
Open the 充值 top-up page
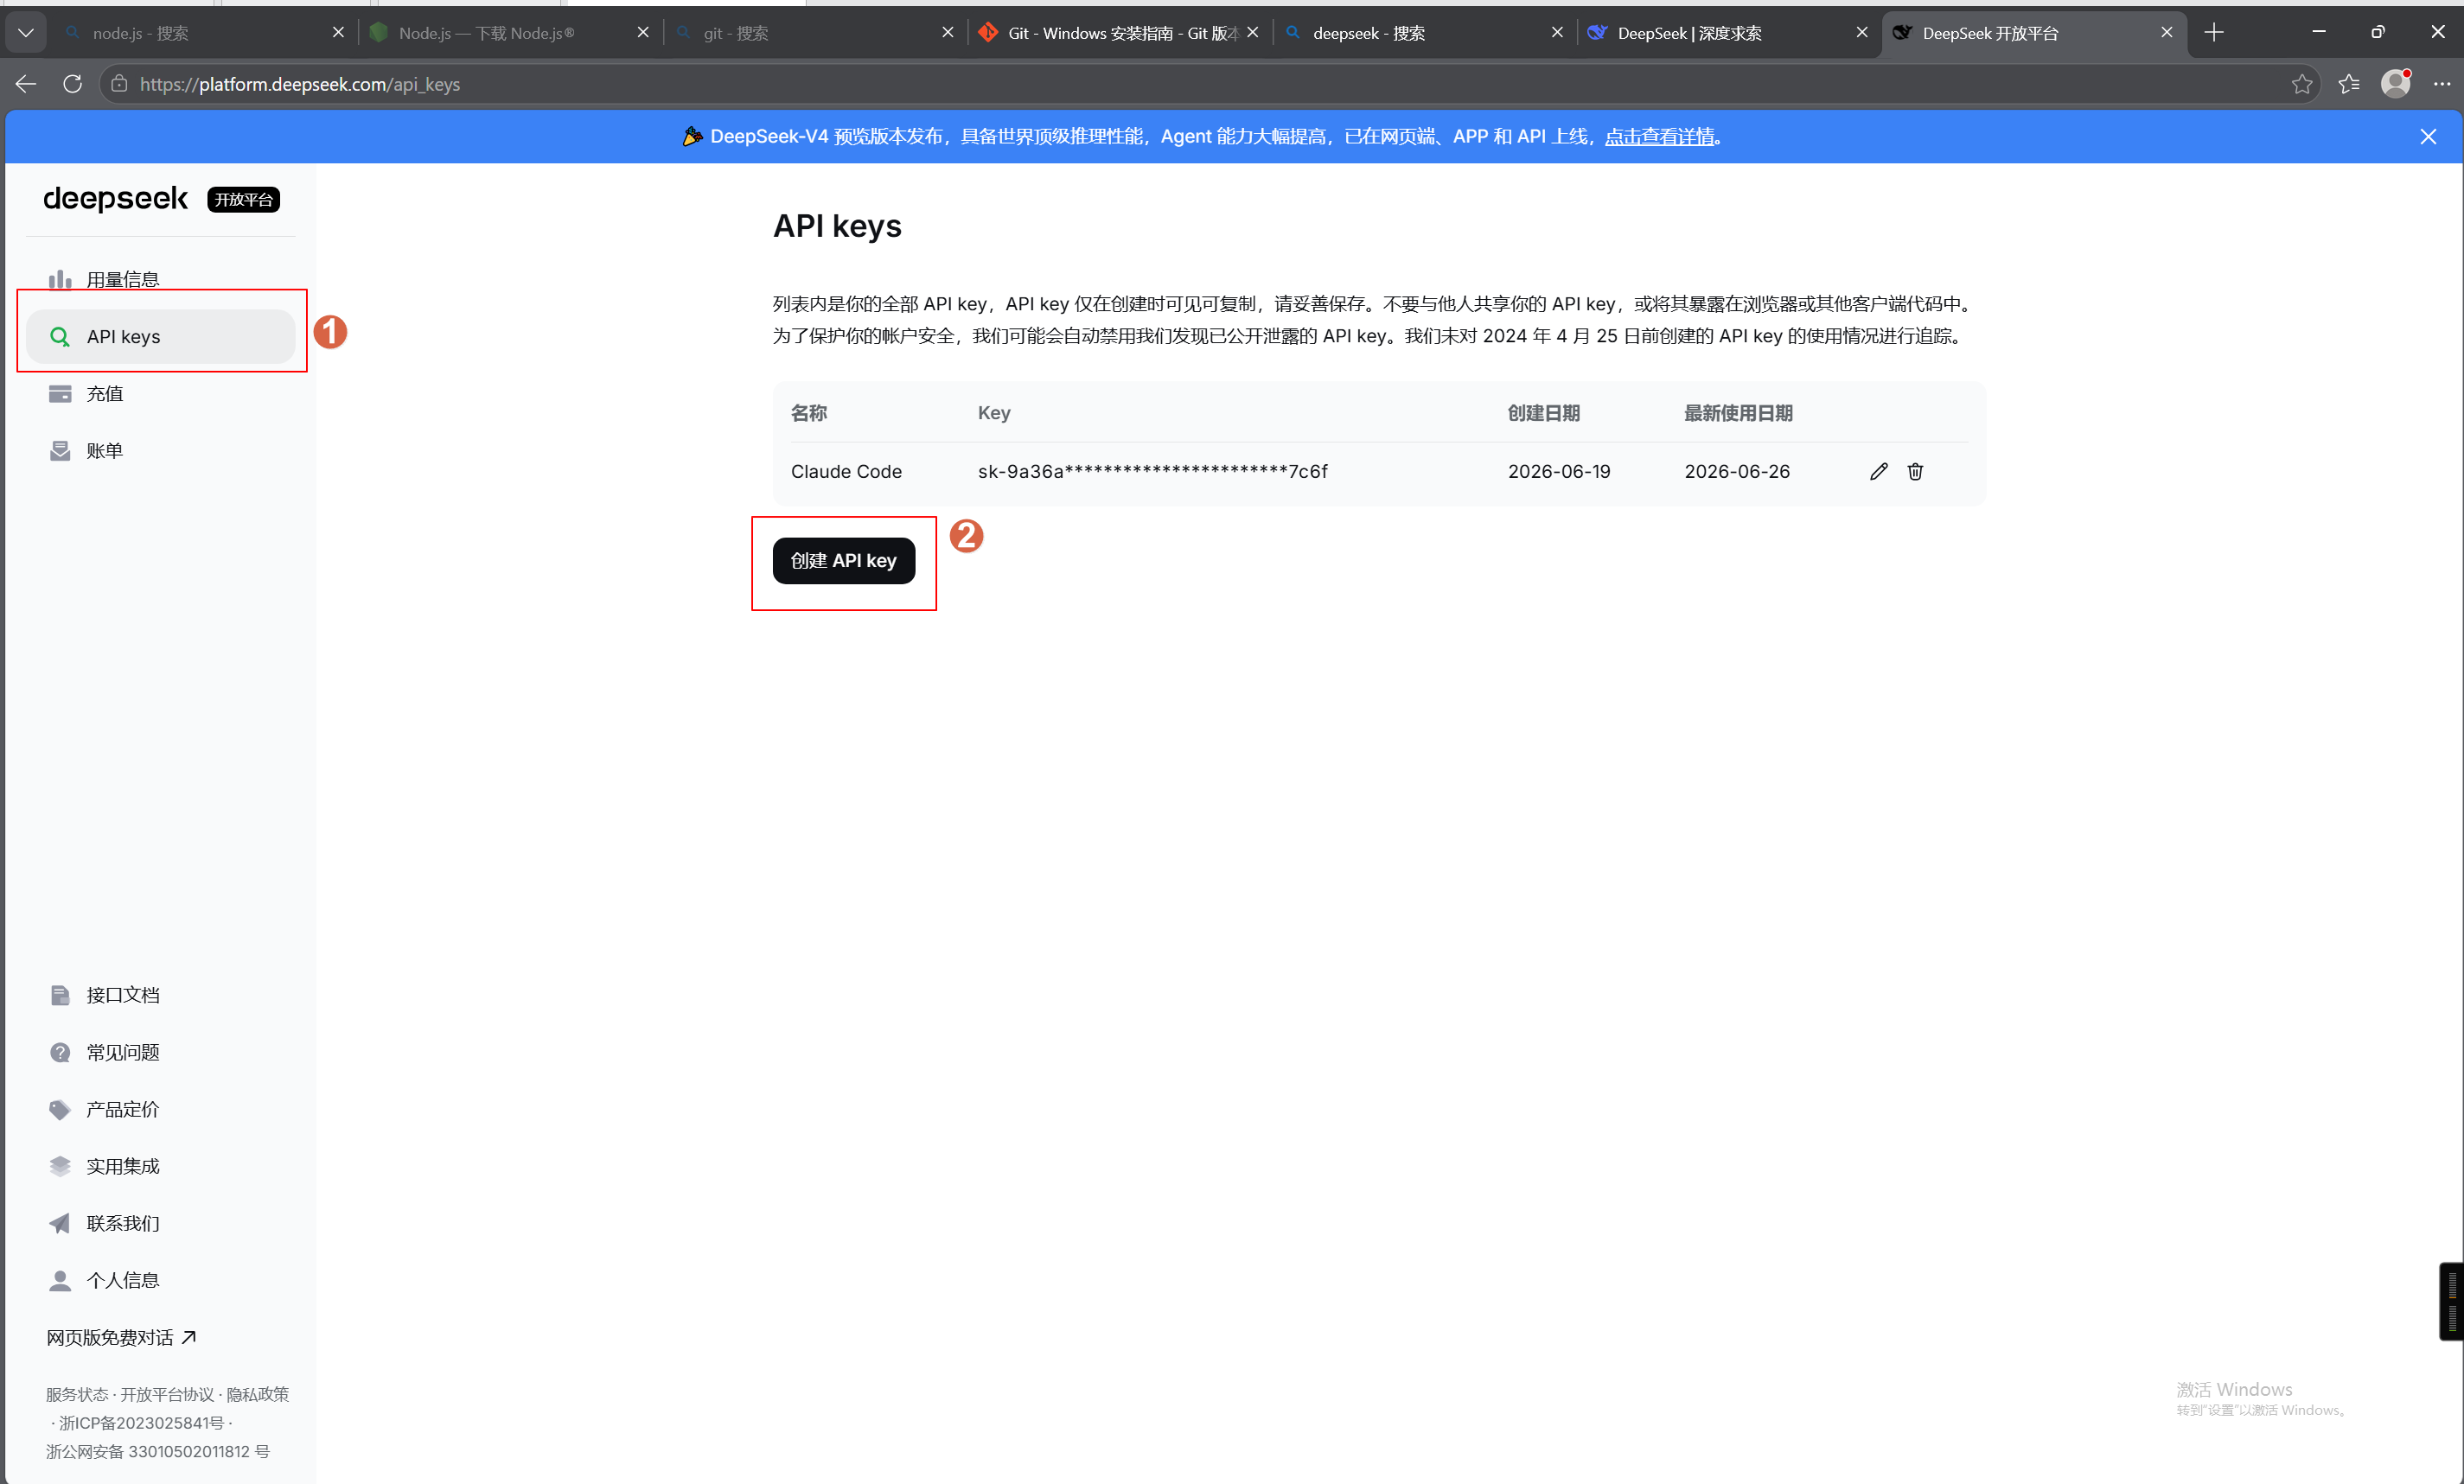pos(160,393)
